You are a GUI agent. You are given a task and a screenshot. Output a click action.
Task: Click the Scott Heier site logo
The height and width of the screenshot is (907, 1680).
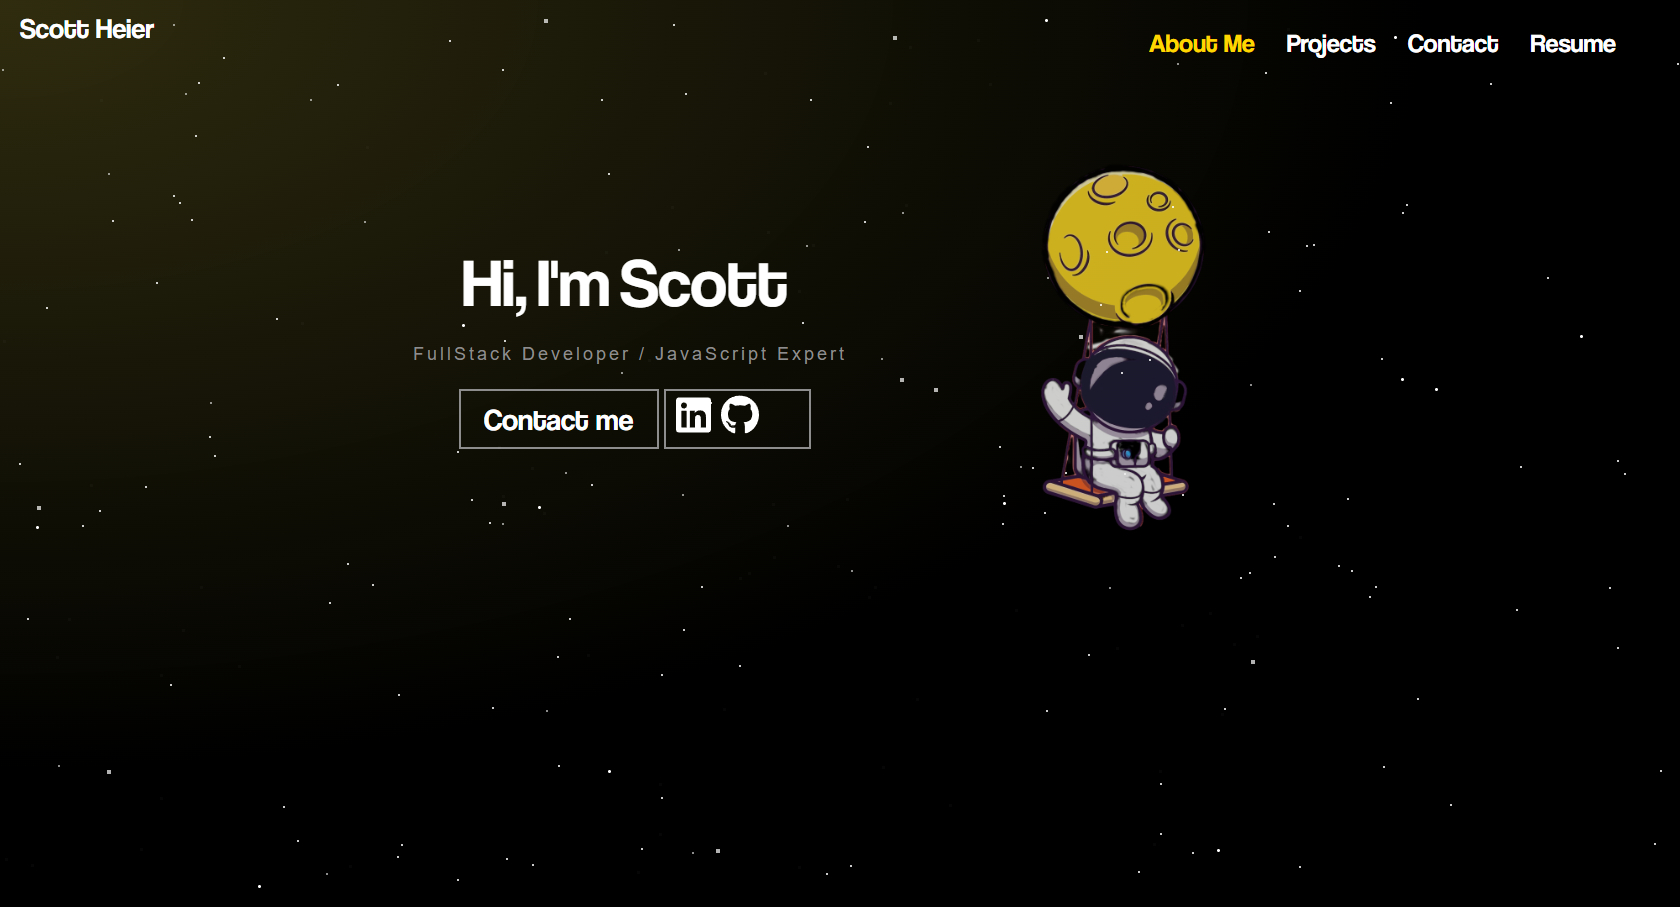click(x=86, y=29)
